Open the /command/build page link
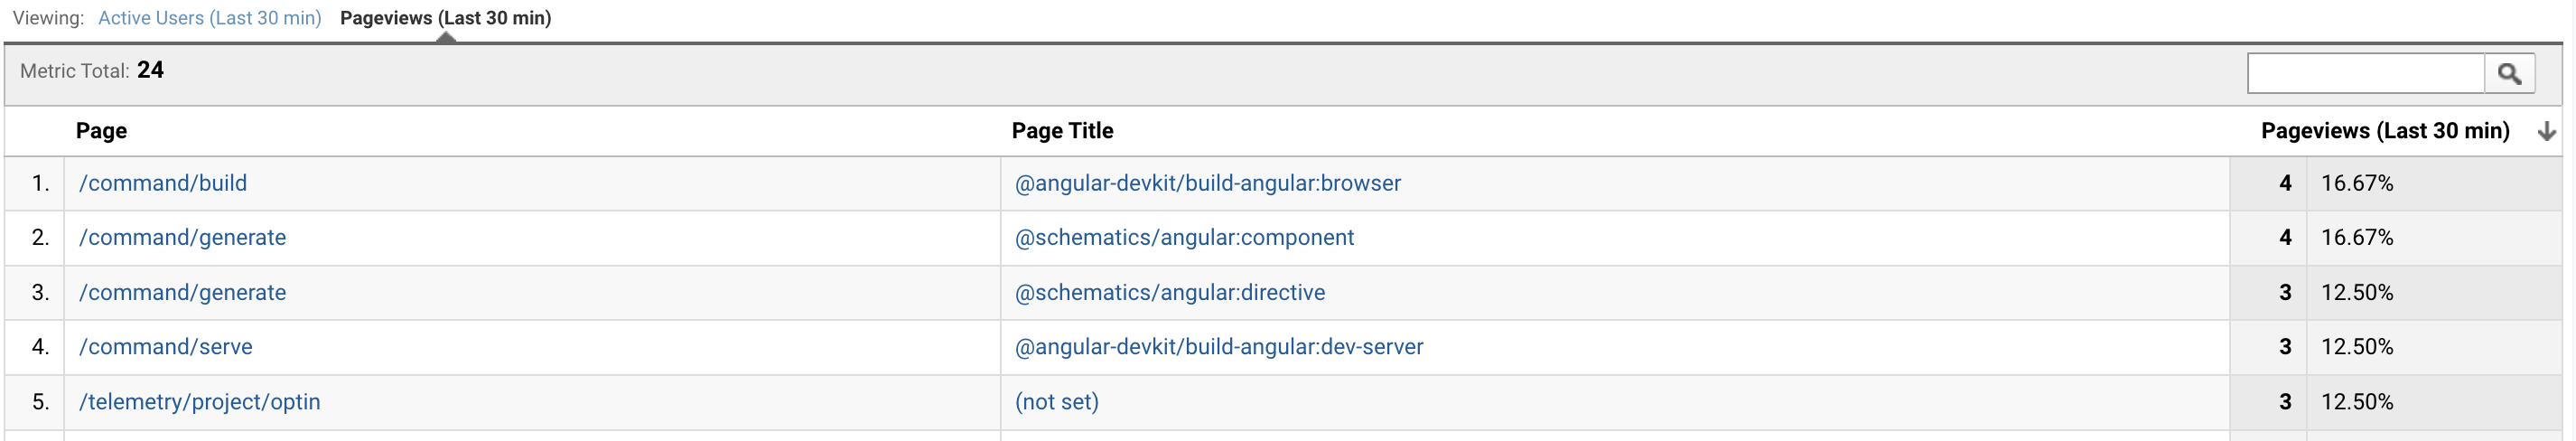Image resolution: width=2576 pixels, height=441 pixels. pos(163,183)
